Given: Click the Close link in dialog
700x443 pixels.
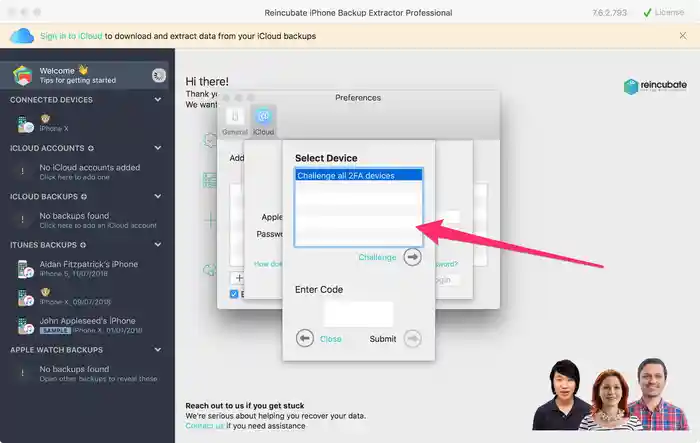Looking at the screenshot, I should pos(331,339).
